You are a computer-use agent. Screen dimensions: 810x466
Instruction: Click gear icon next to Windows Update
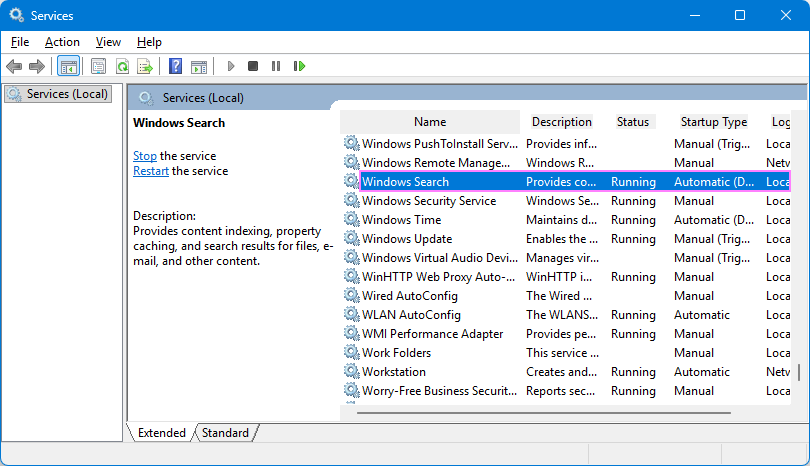click(352, 238)
